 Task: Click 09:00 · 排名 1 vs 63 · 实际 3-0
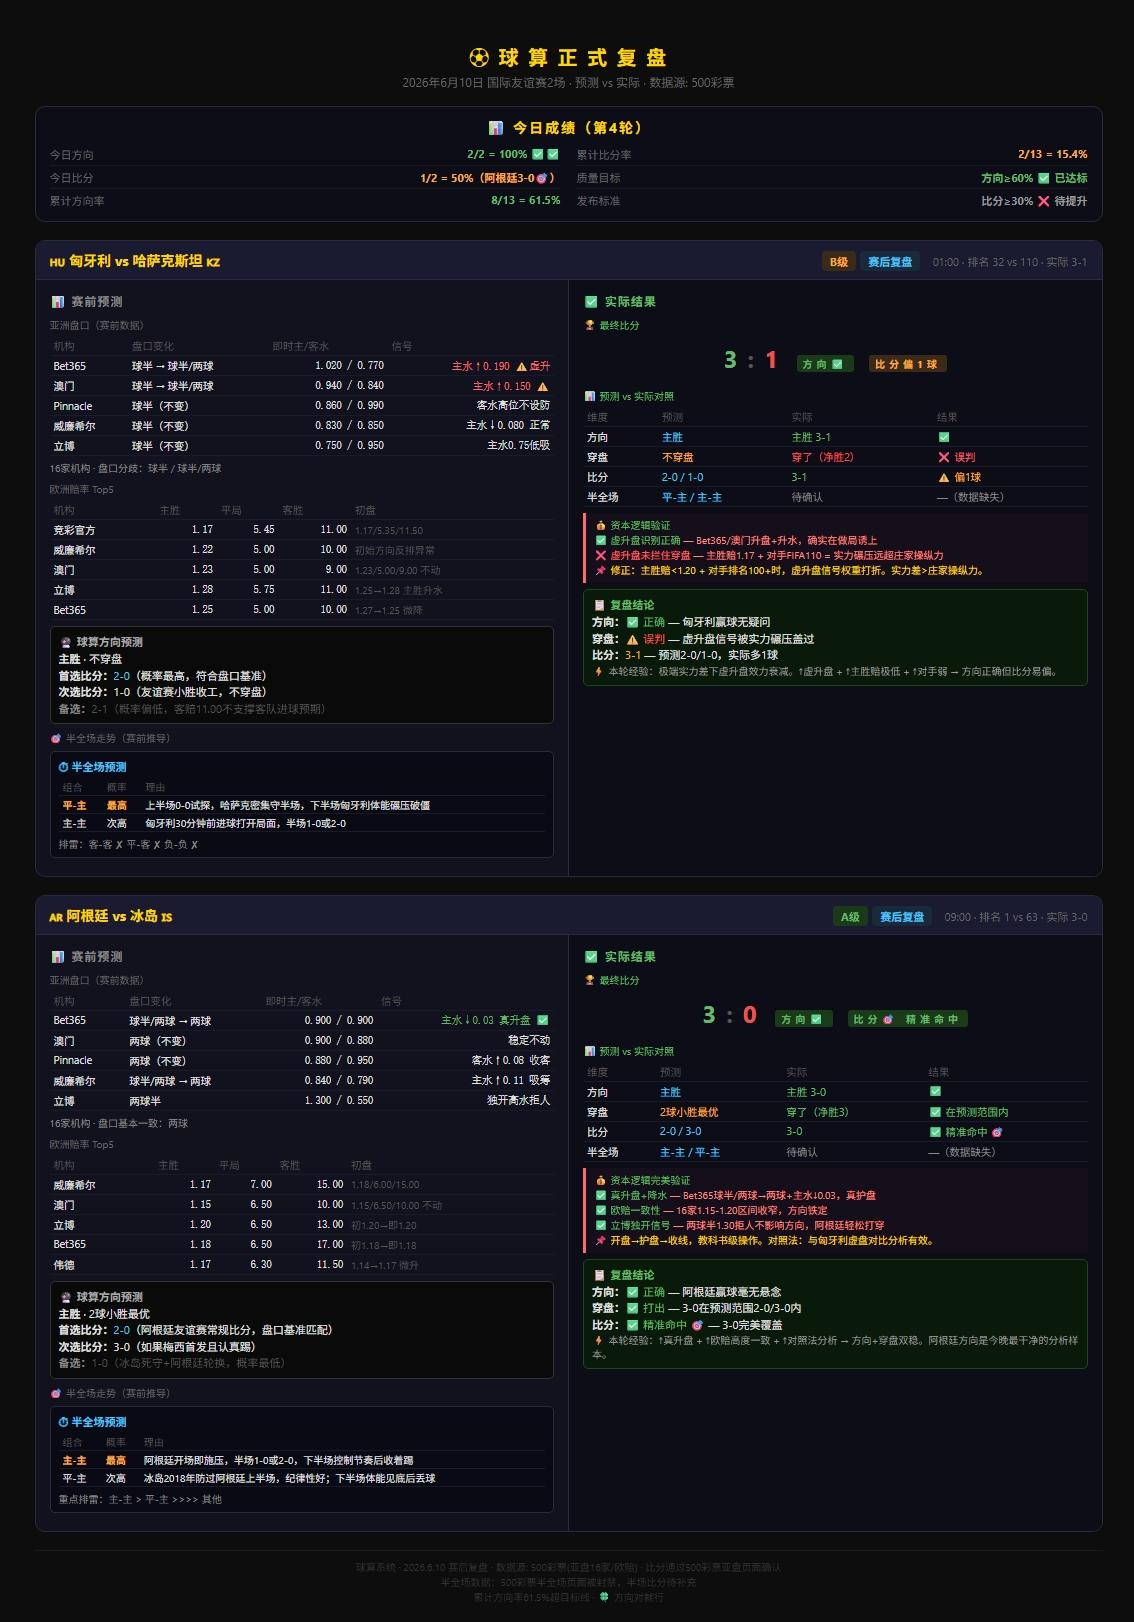(1016, 917)
